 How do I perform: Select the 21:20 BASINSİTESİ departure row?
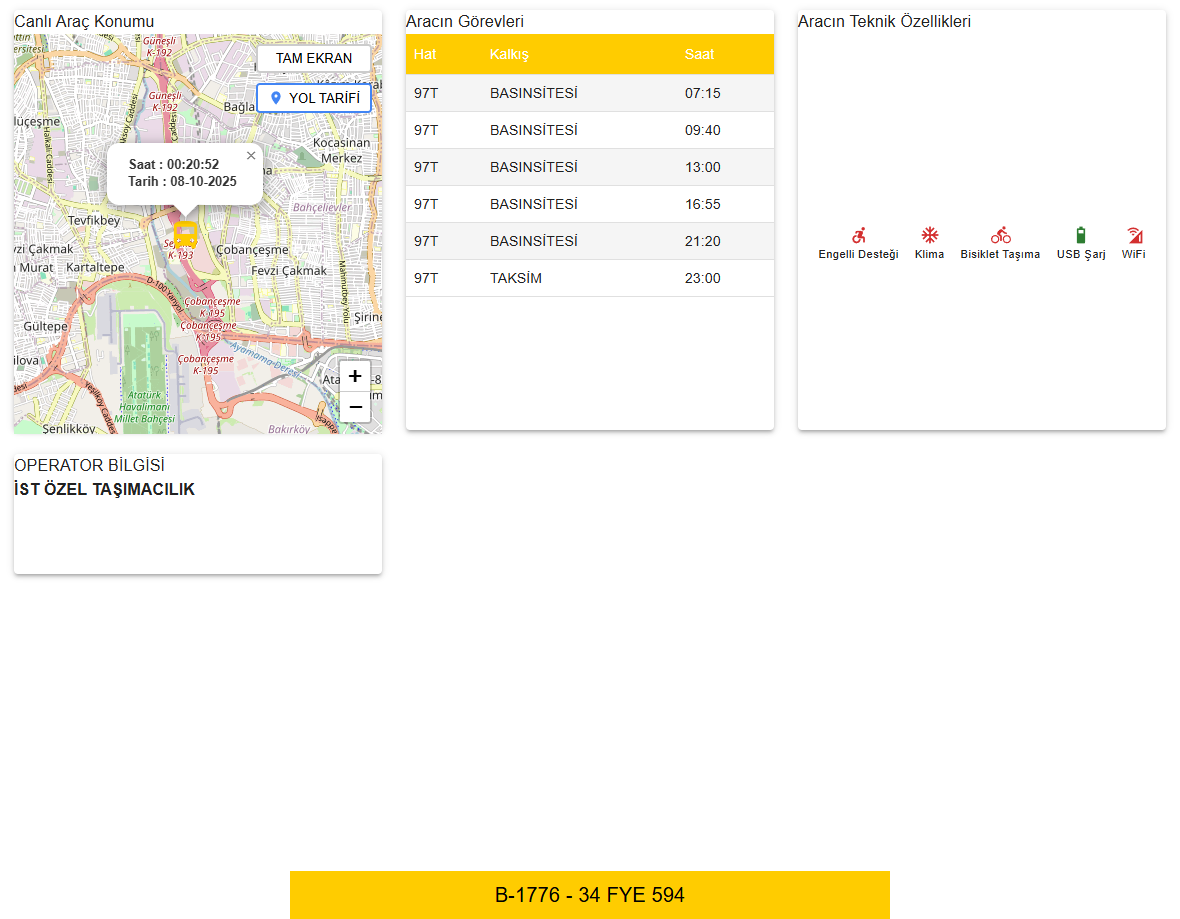coord(589,241)
